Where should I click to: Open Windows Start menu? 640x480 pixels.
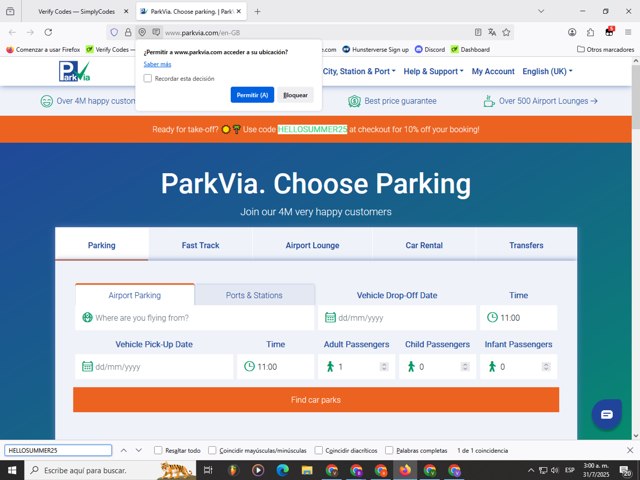tap(11, 470)
